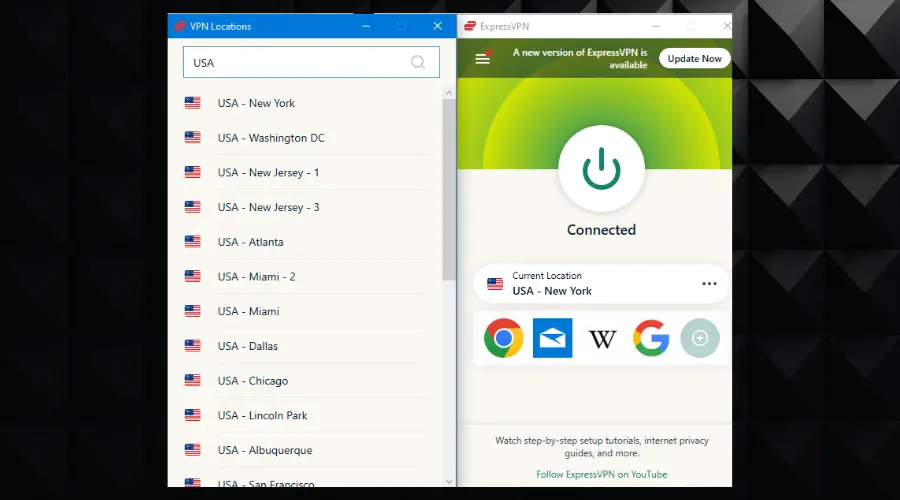Click the Current Location USA - New York card
Screen dimensions: 900x500
[601, 284]
